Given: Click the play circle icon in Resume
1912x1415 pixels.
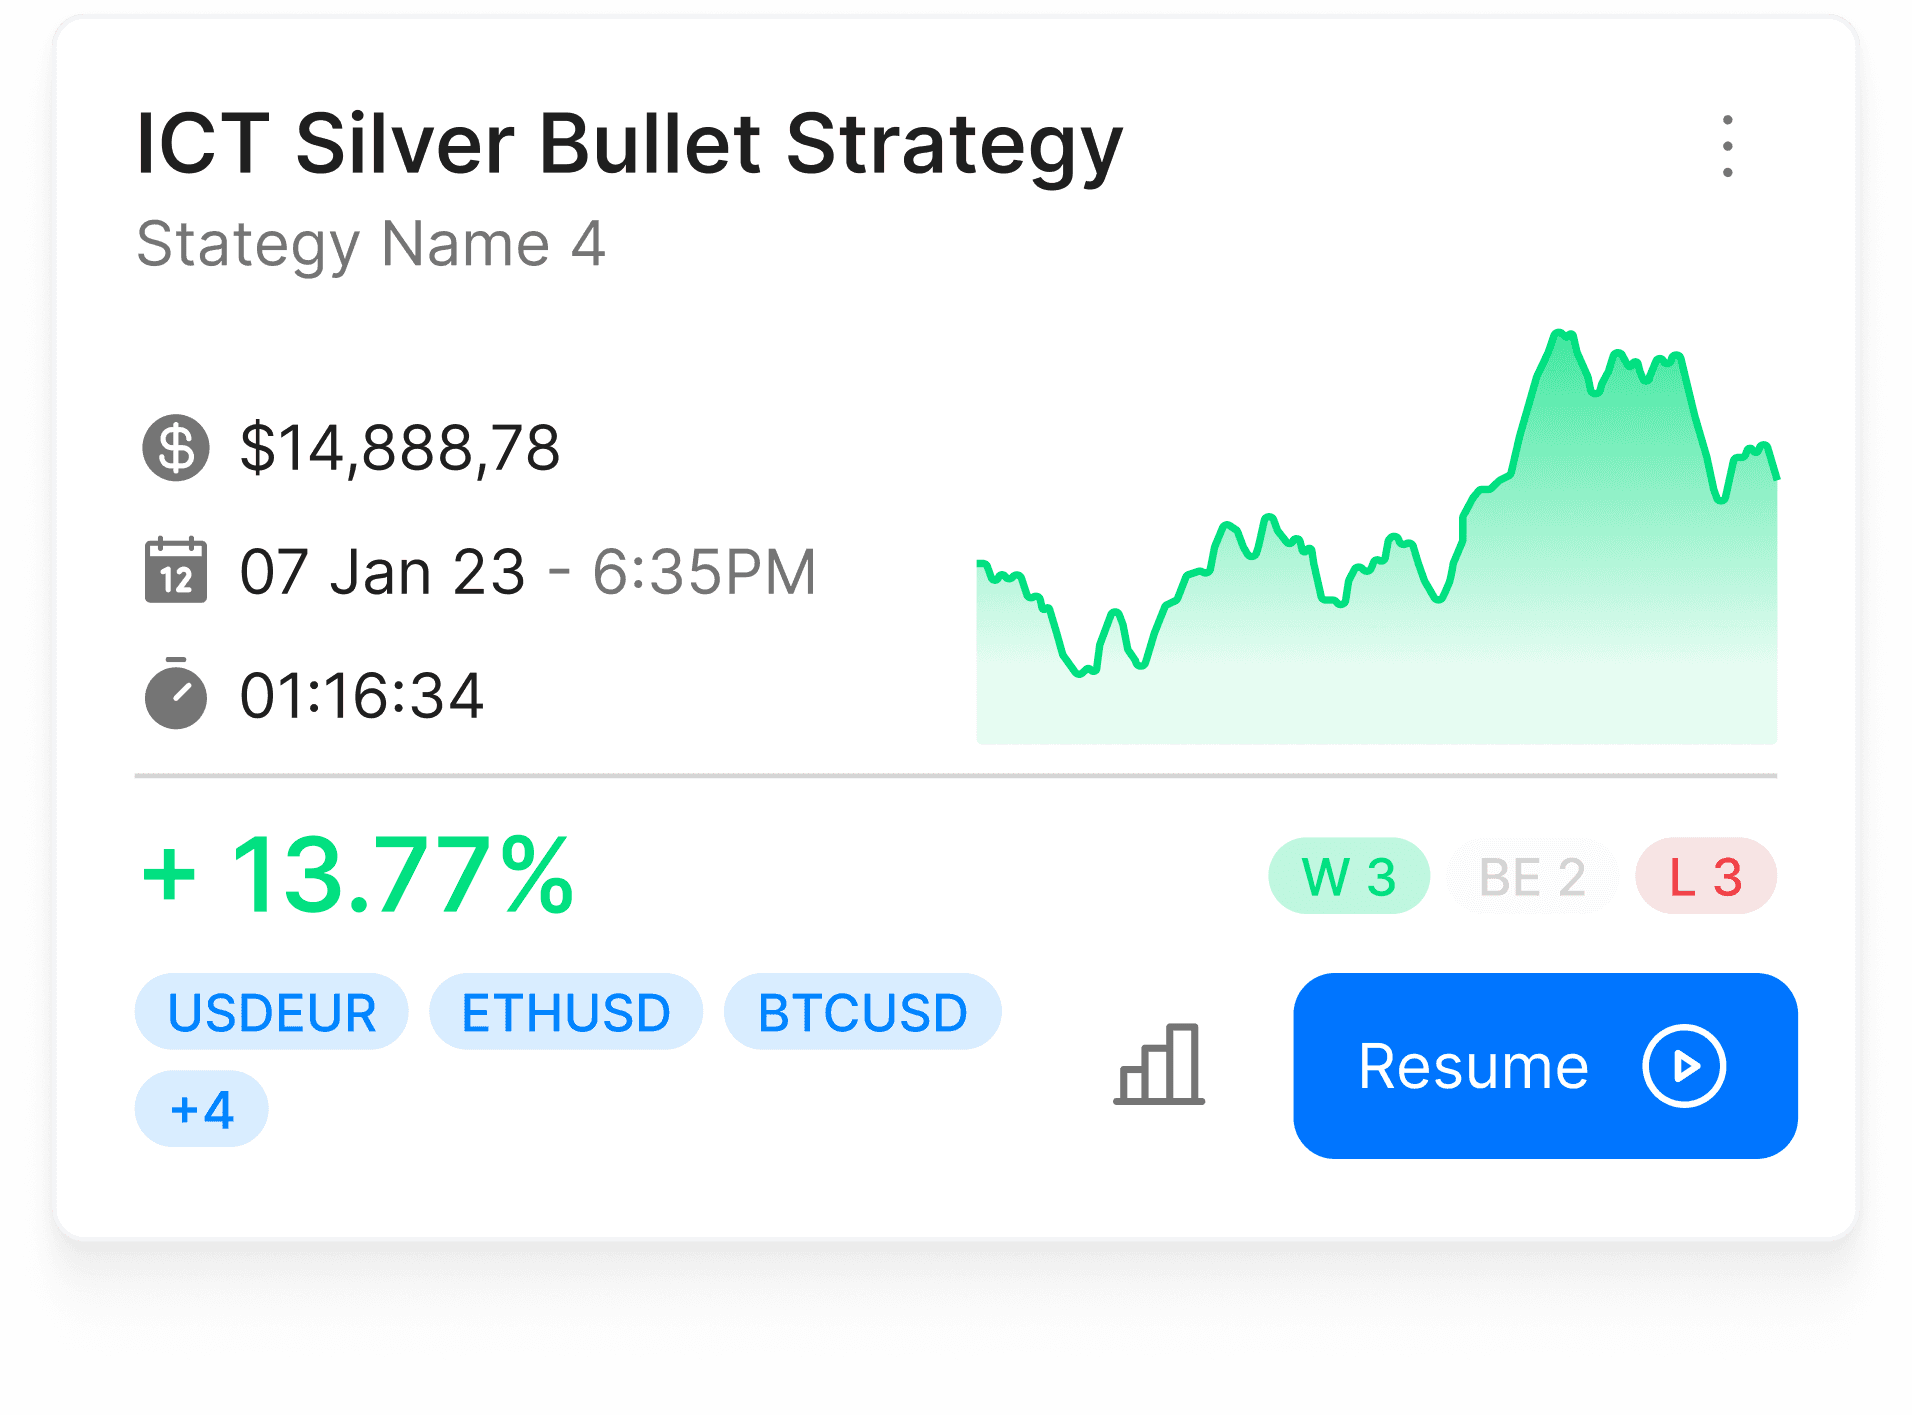Looking at the screenshot, I should click(1684, 1066).
